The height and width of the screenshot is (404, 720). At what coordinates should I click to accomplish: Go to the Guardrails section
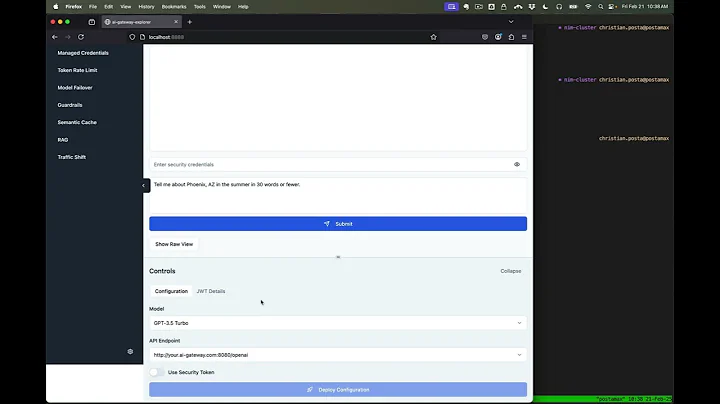click(70, 105)
